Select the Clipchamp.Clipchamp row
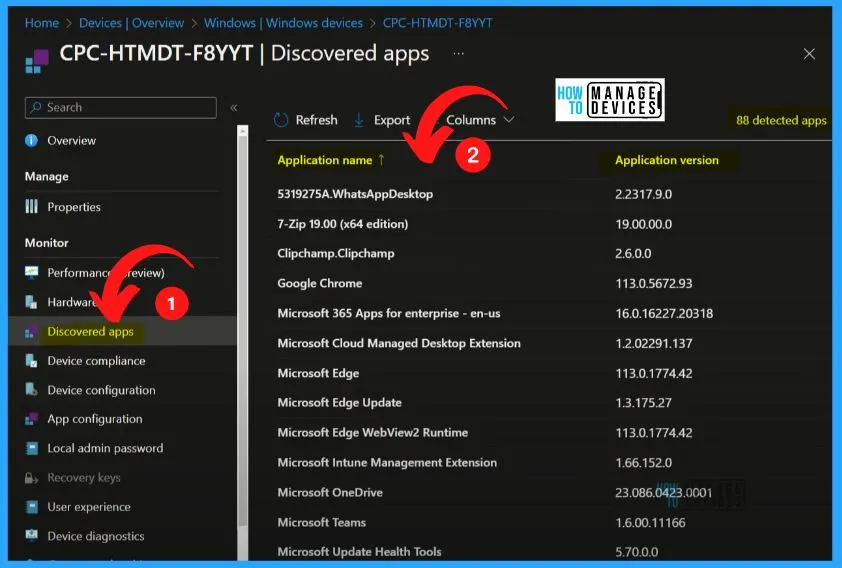The image size is (842, 568). [x=548, y=253]
